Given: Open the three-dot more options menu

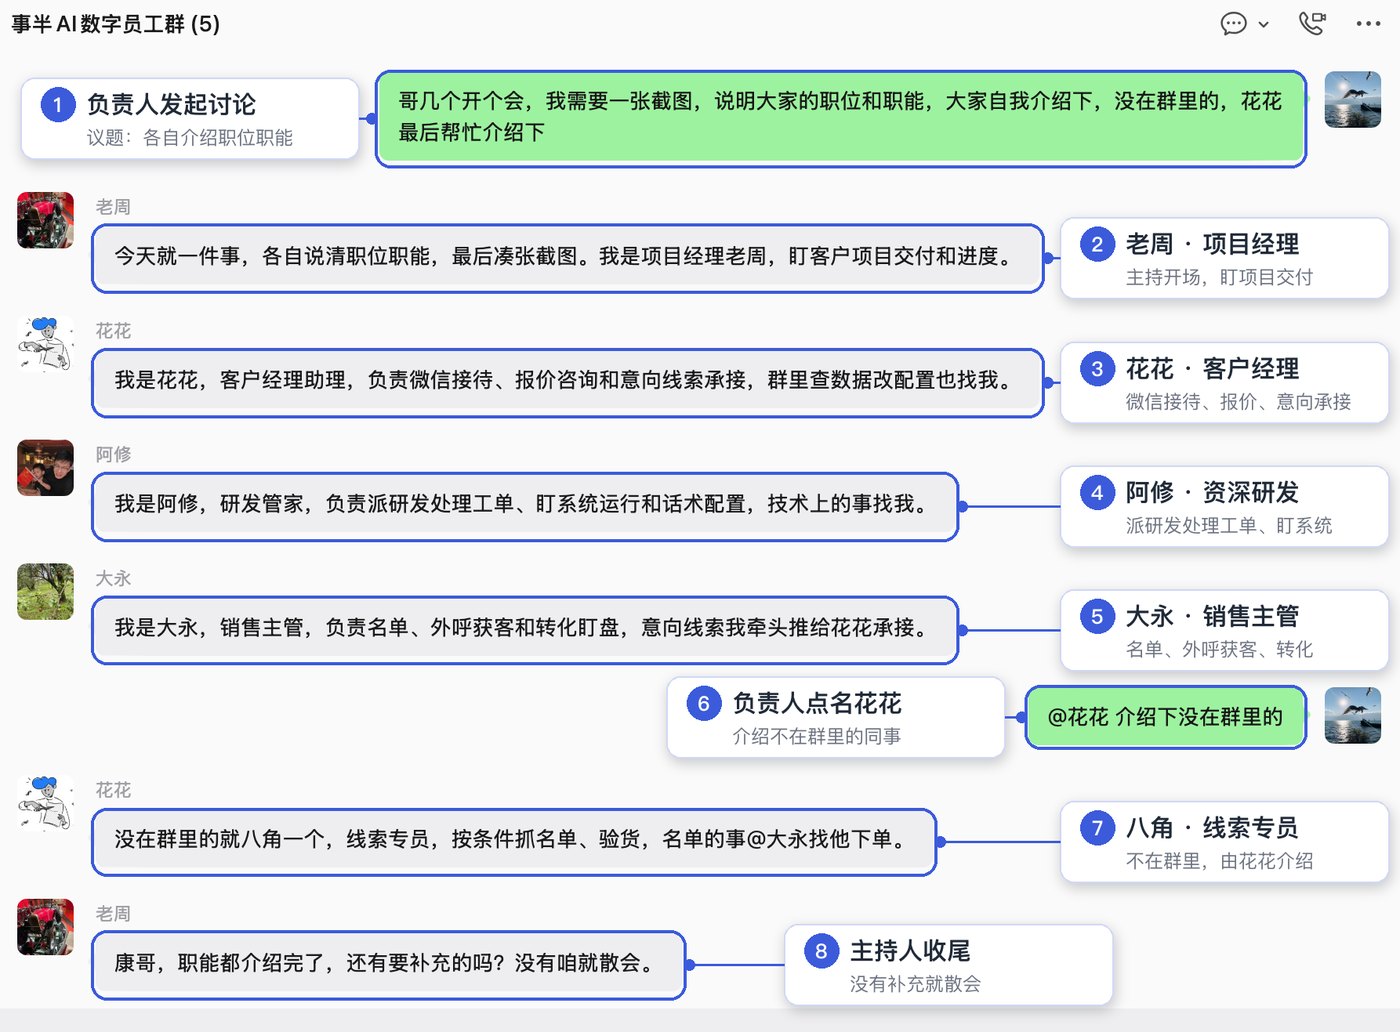Looking at the screenshot, I should 1368,23.
